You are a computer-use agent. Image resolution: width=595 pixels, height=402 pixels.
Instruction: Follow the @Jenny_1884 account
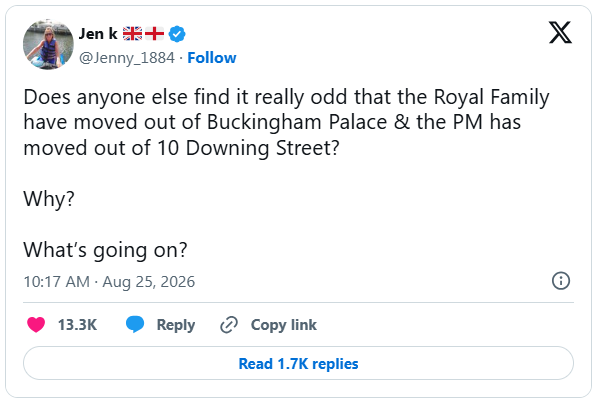tap(212, 58)
